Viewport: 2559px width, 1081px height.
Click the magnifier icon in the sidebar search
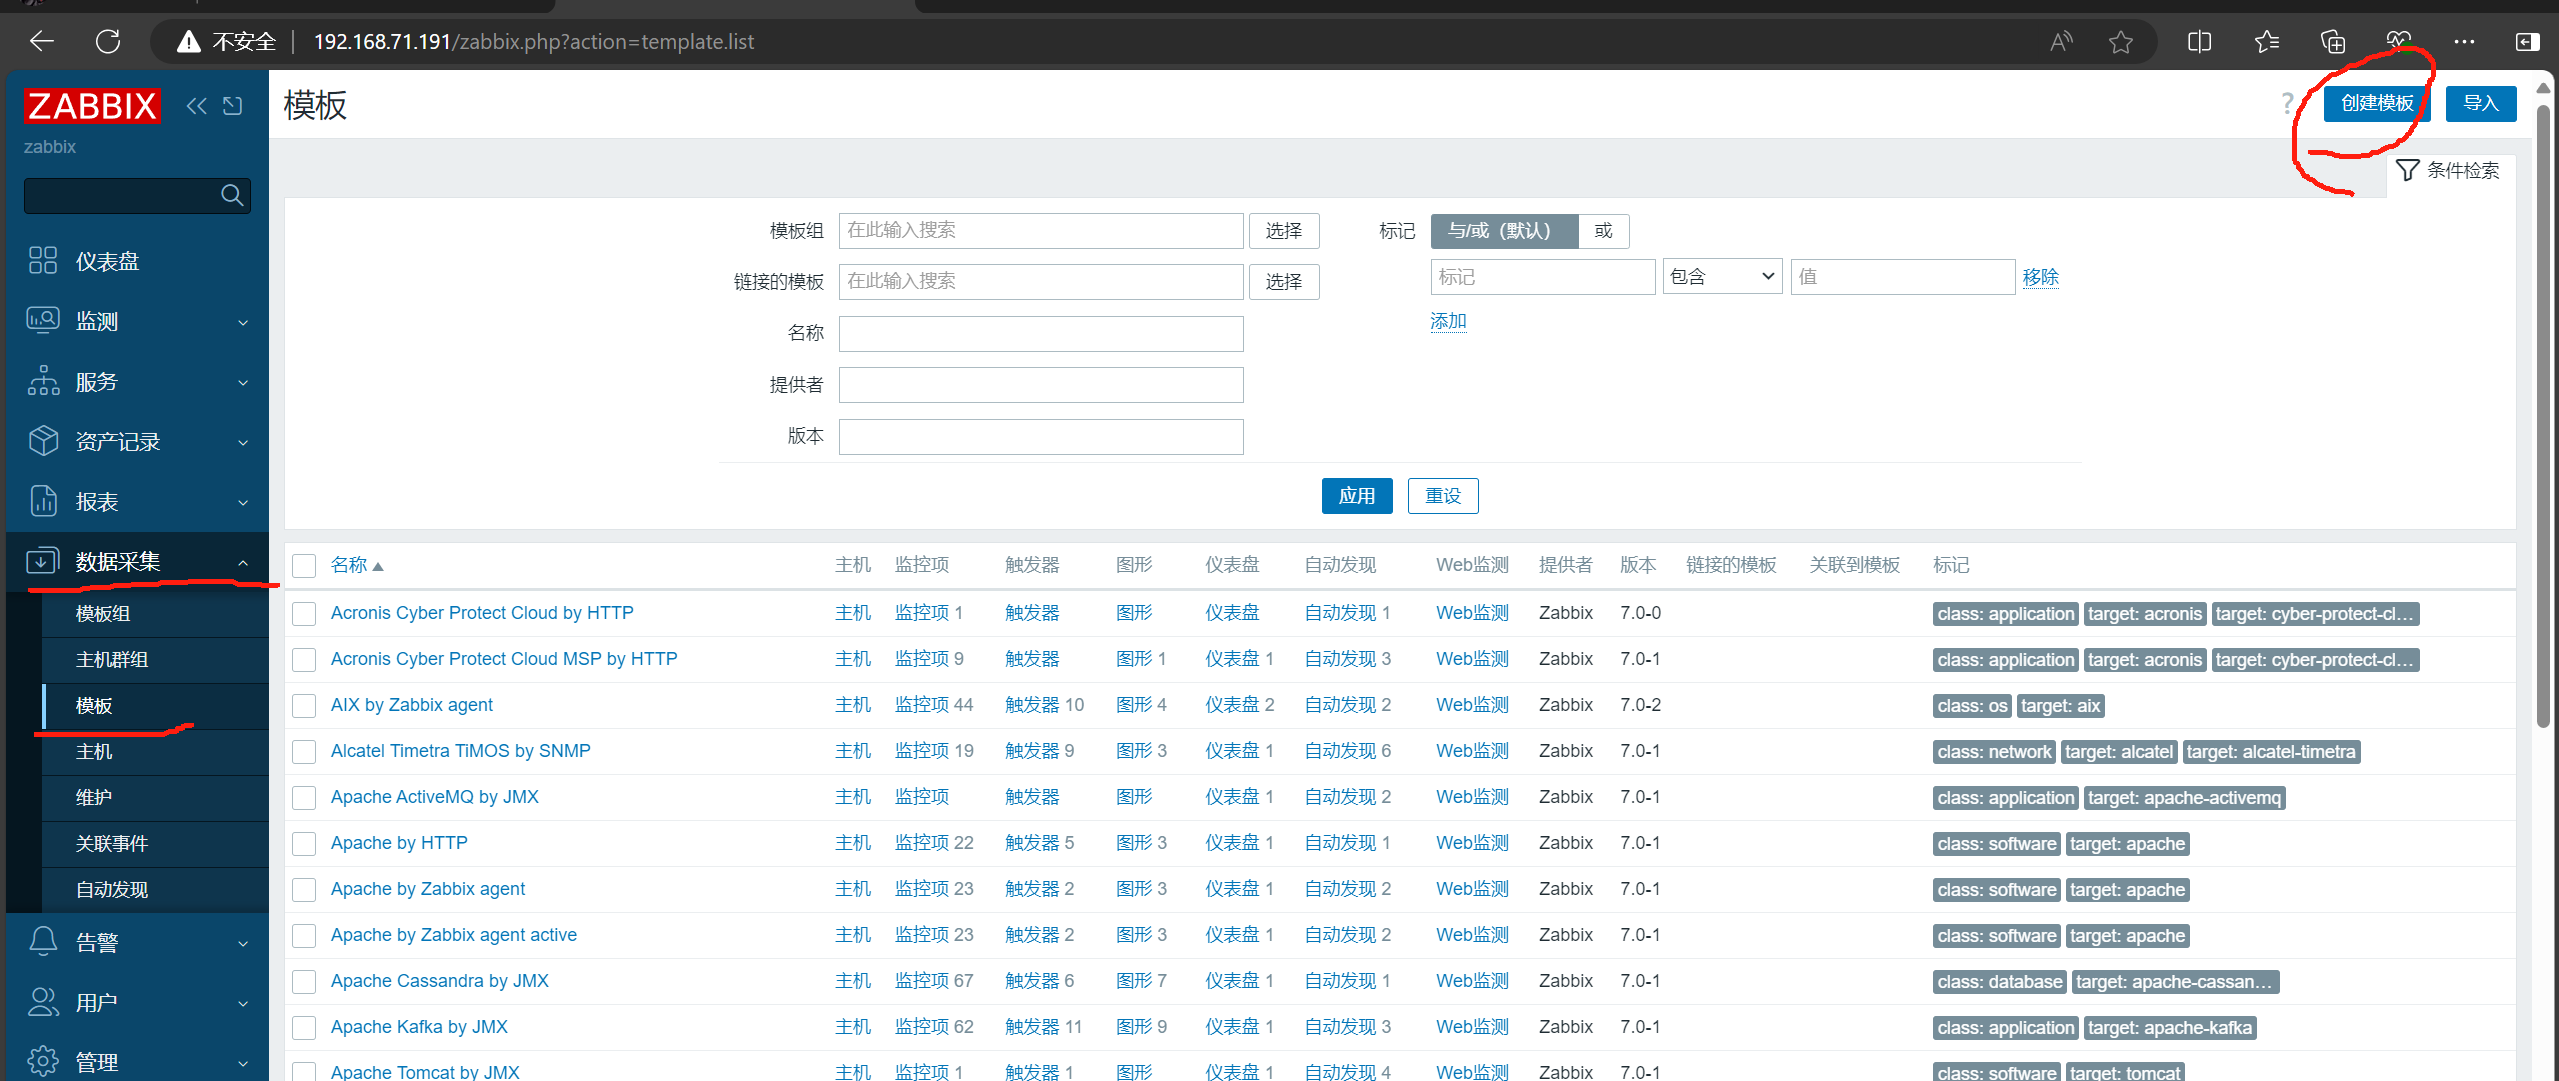232,195
